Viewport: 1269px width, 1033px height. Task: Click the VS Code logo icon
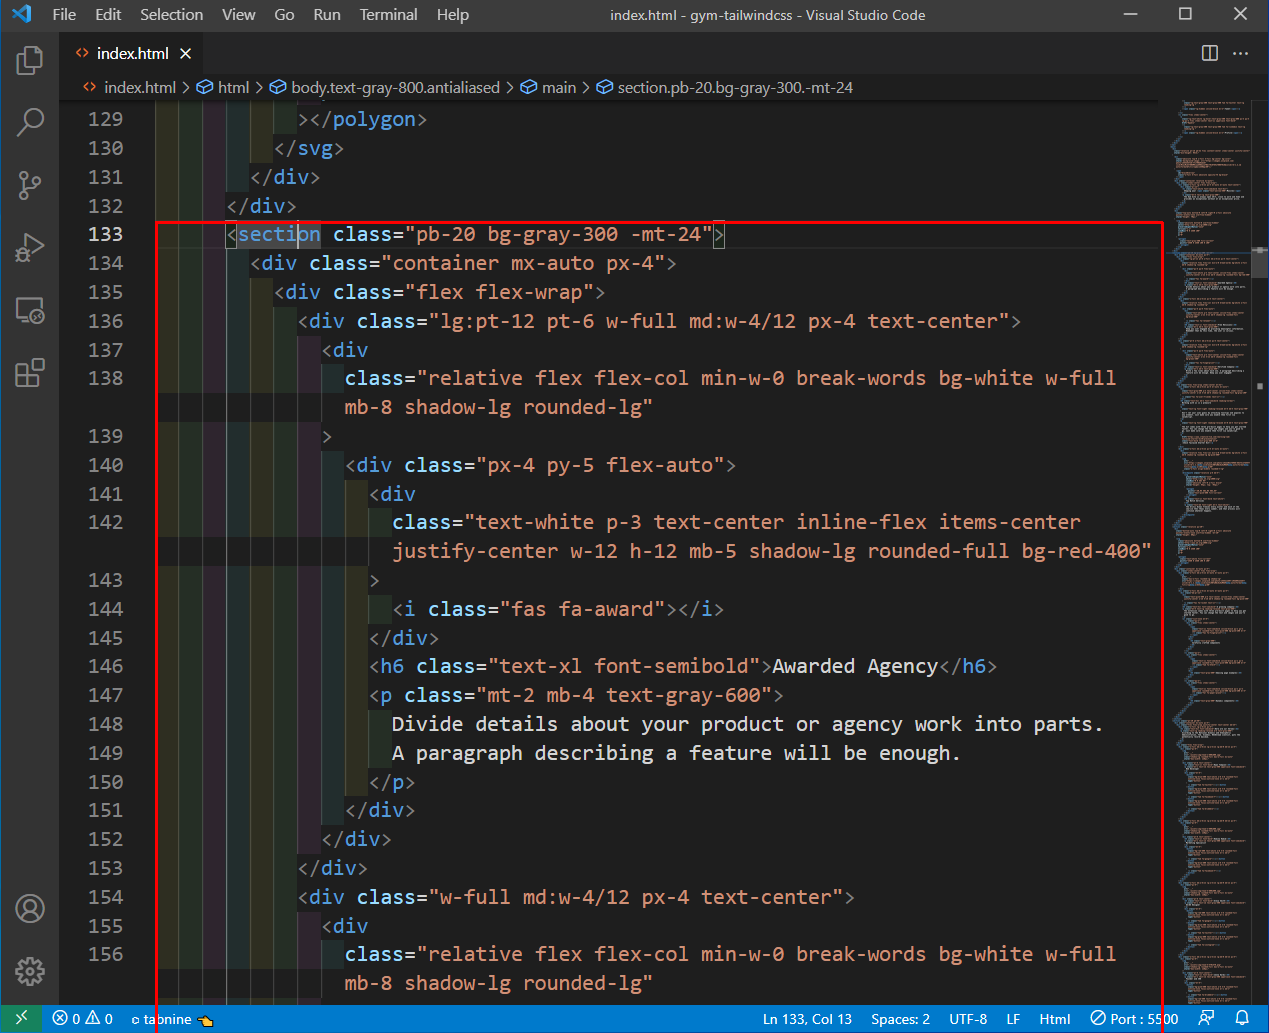pos(21,14)
